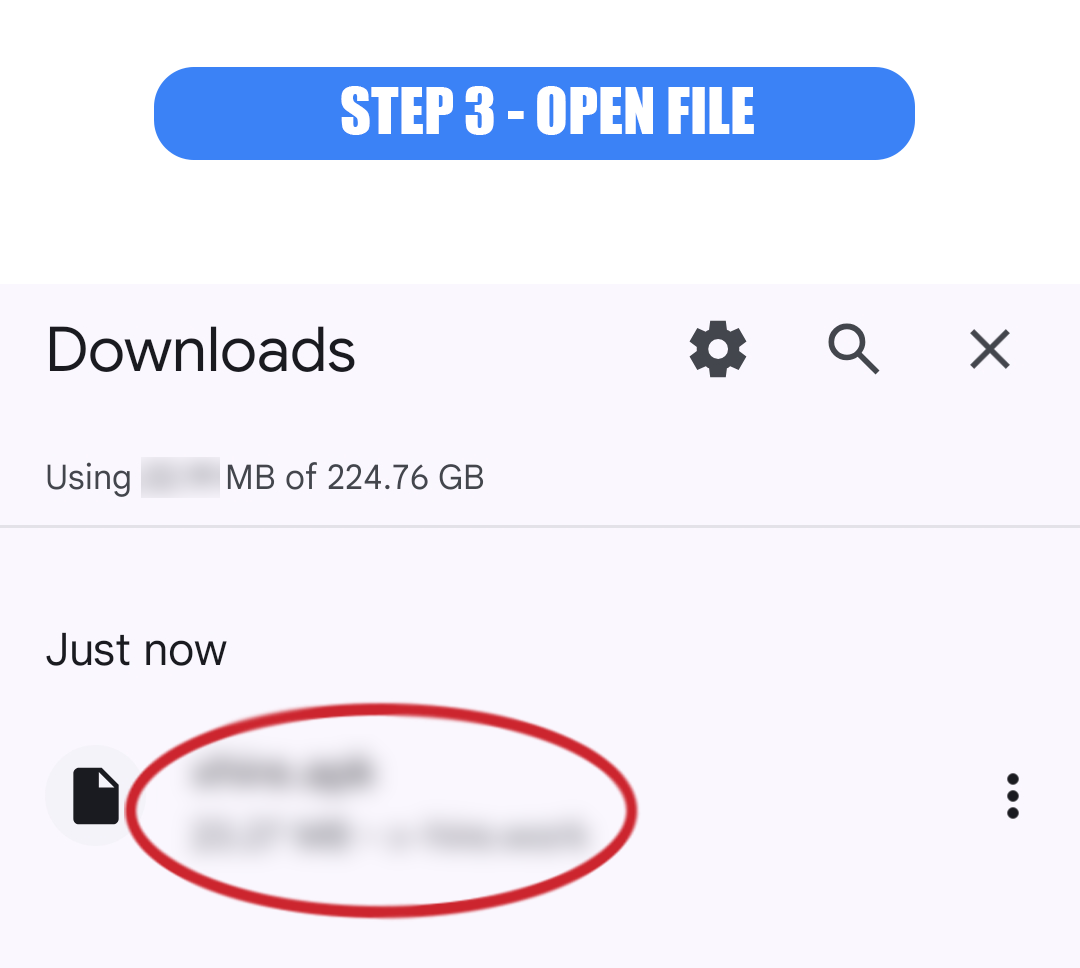Click the divider line under storage info
Screen dimensions: 1080x968
[x=540, y=526]
